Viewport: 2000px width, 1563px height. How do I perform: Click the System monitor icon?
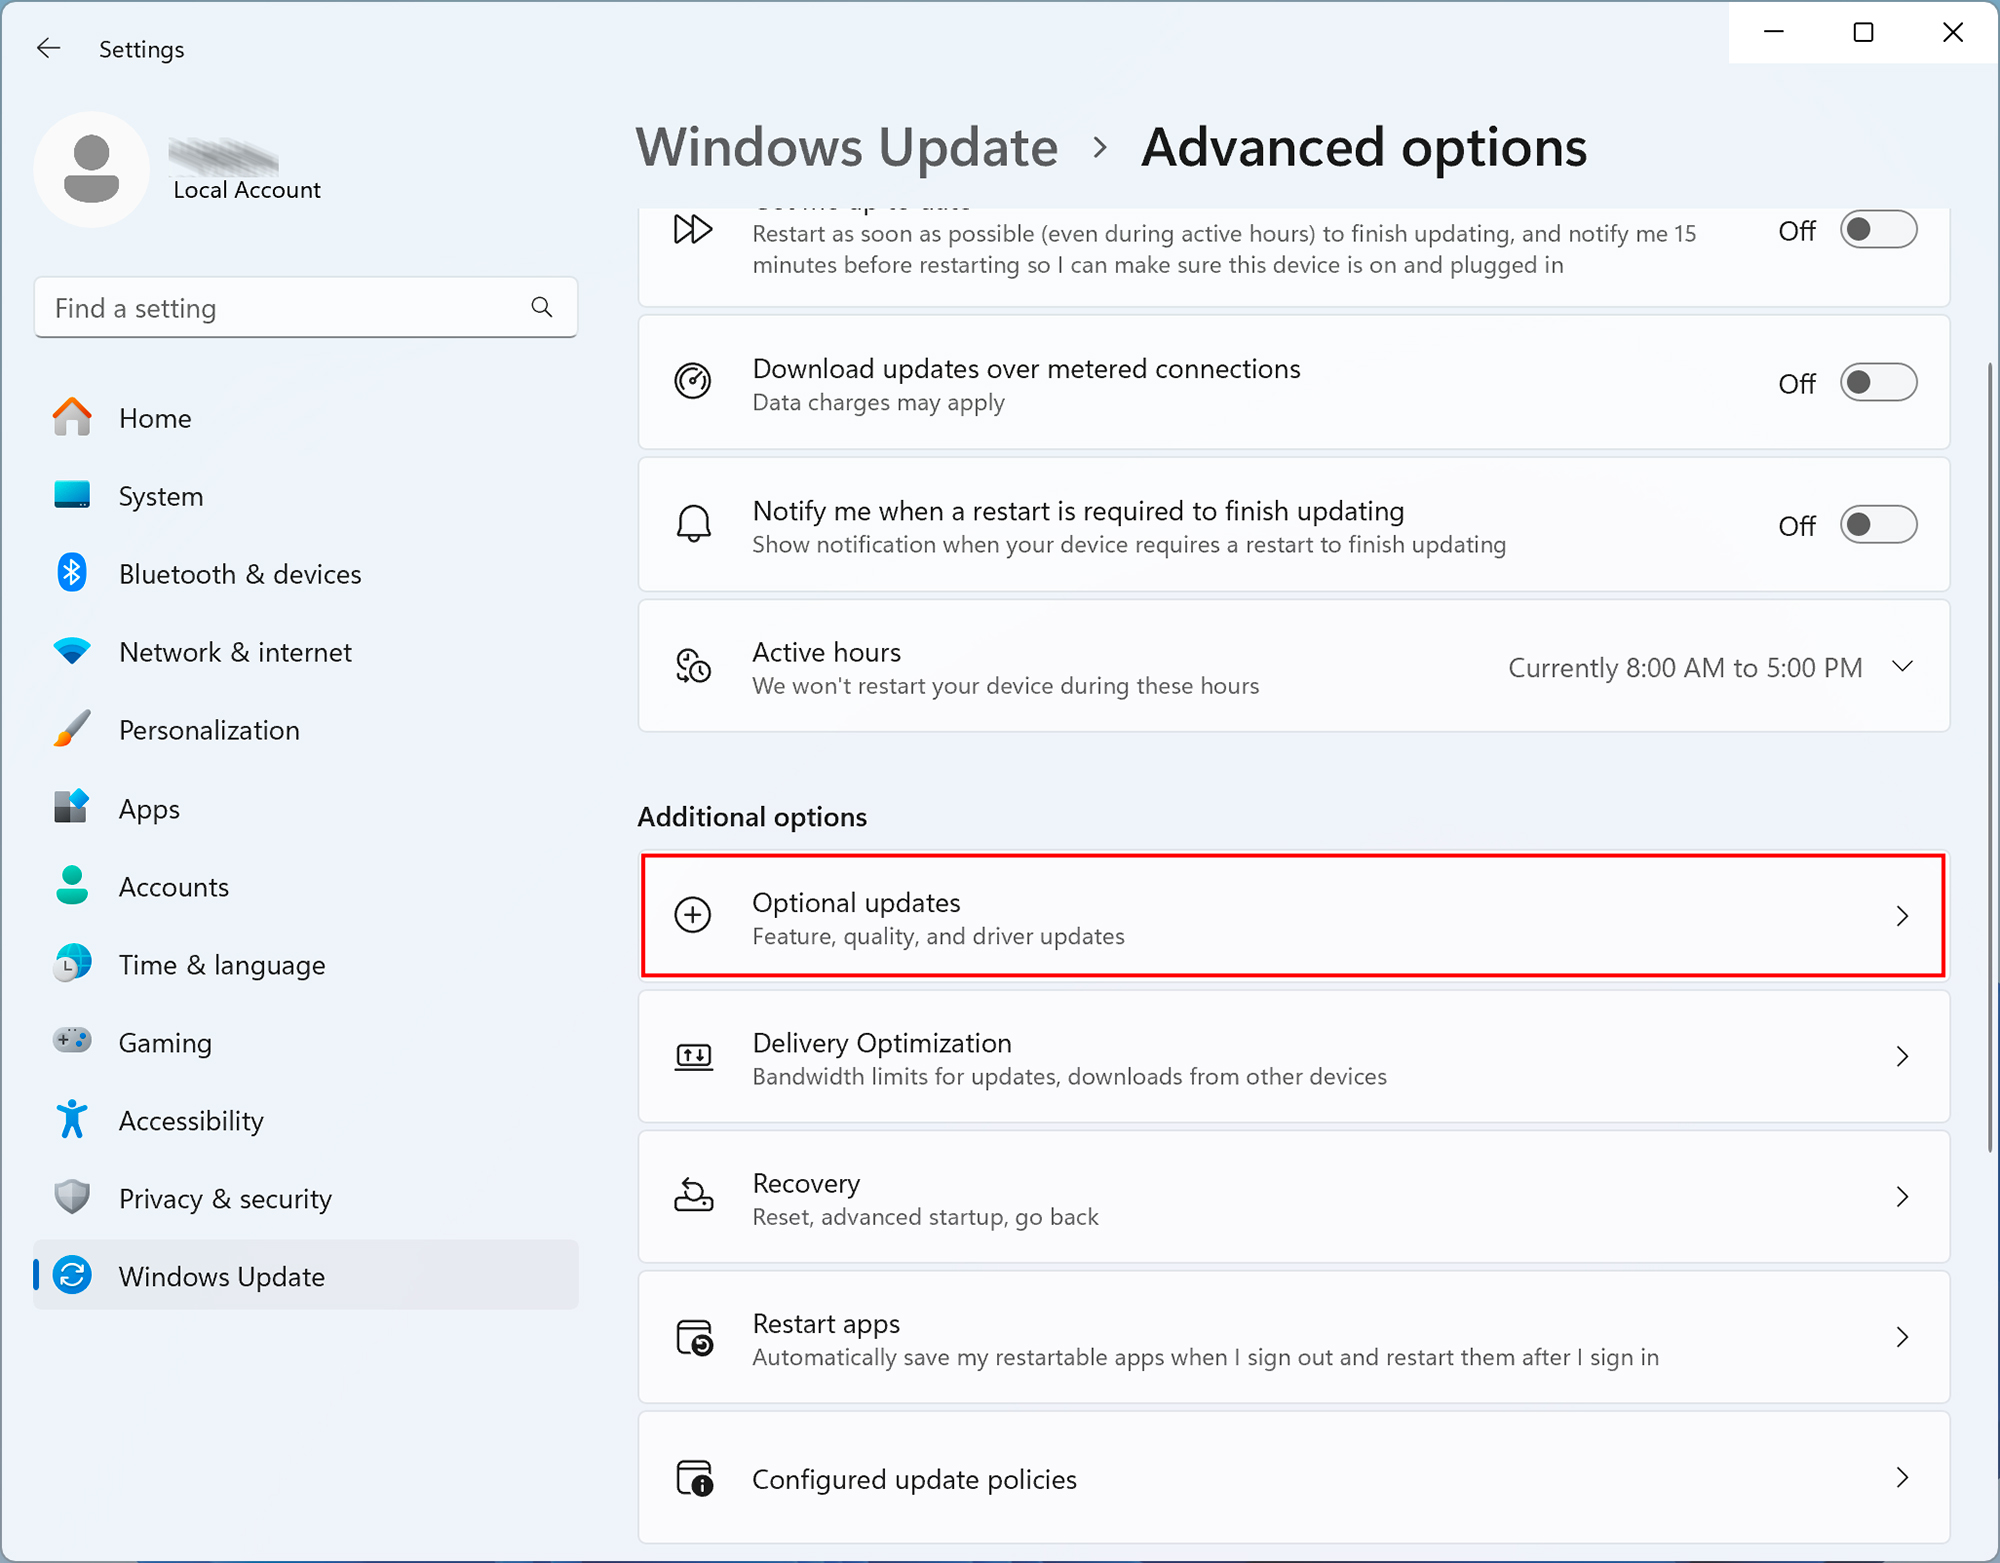[72, 495]
